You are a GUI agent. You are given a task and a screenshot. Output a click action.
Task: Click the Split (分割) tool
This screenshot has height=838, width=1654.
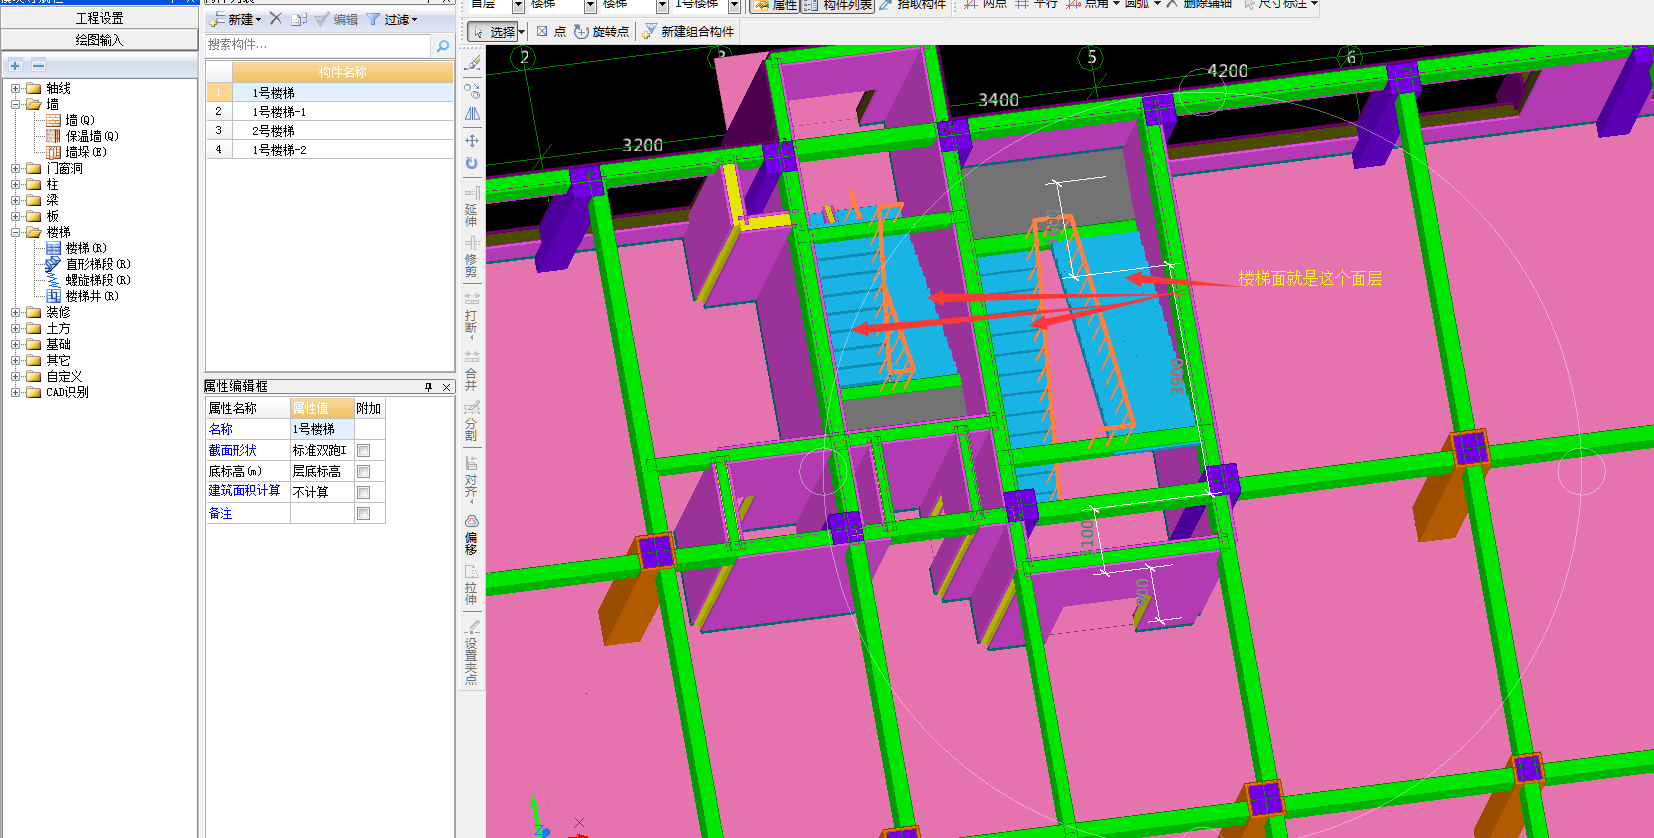472,422
